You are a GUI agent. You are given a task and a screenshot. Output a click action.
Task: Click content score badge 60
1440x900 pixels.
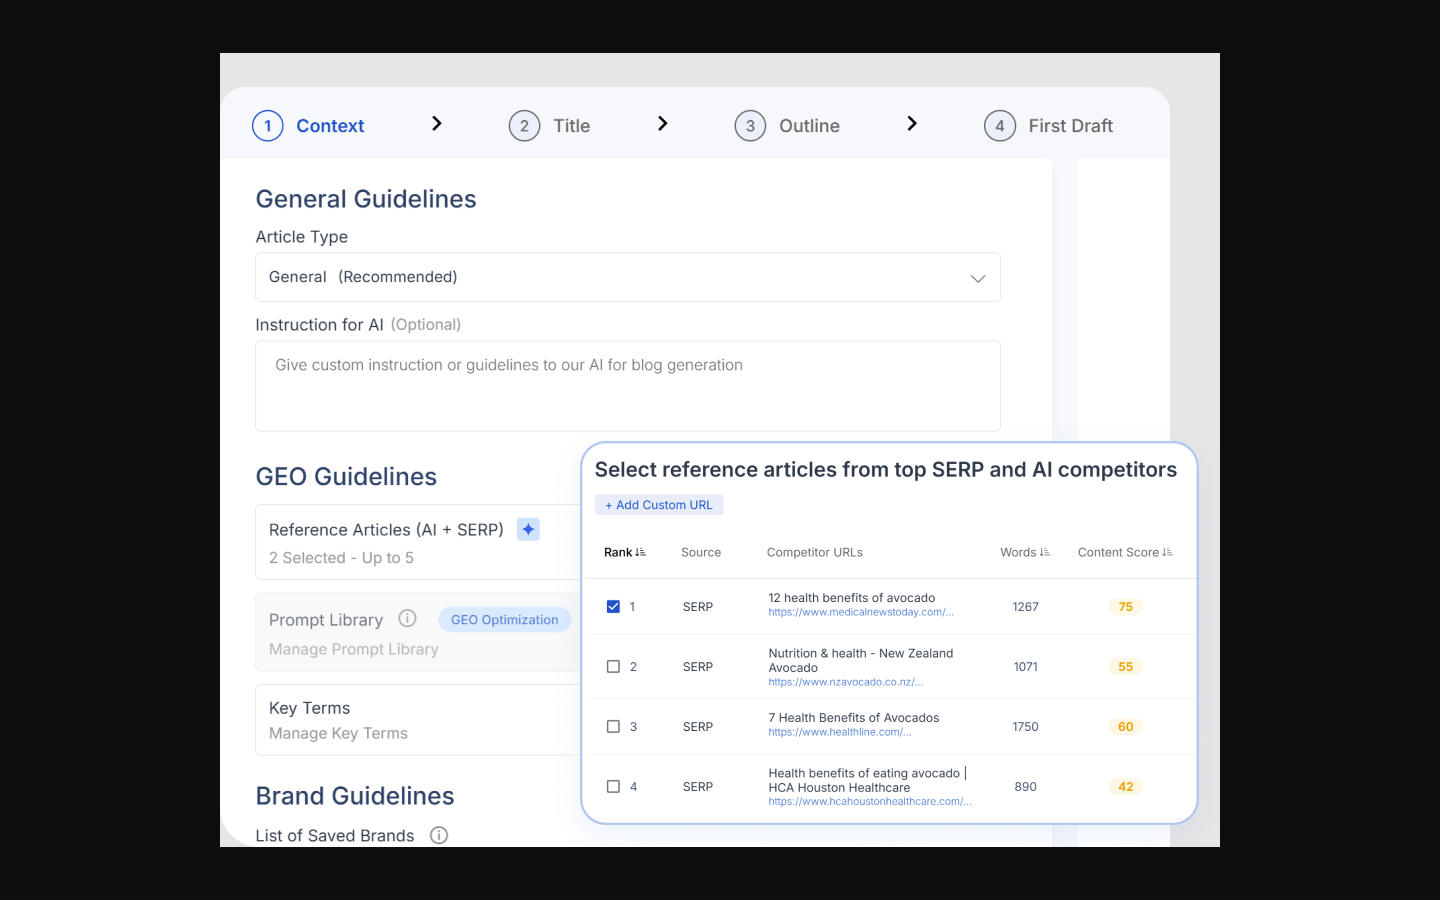1126,727
